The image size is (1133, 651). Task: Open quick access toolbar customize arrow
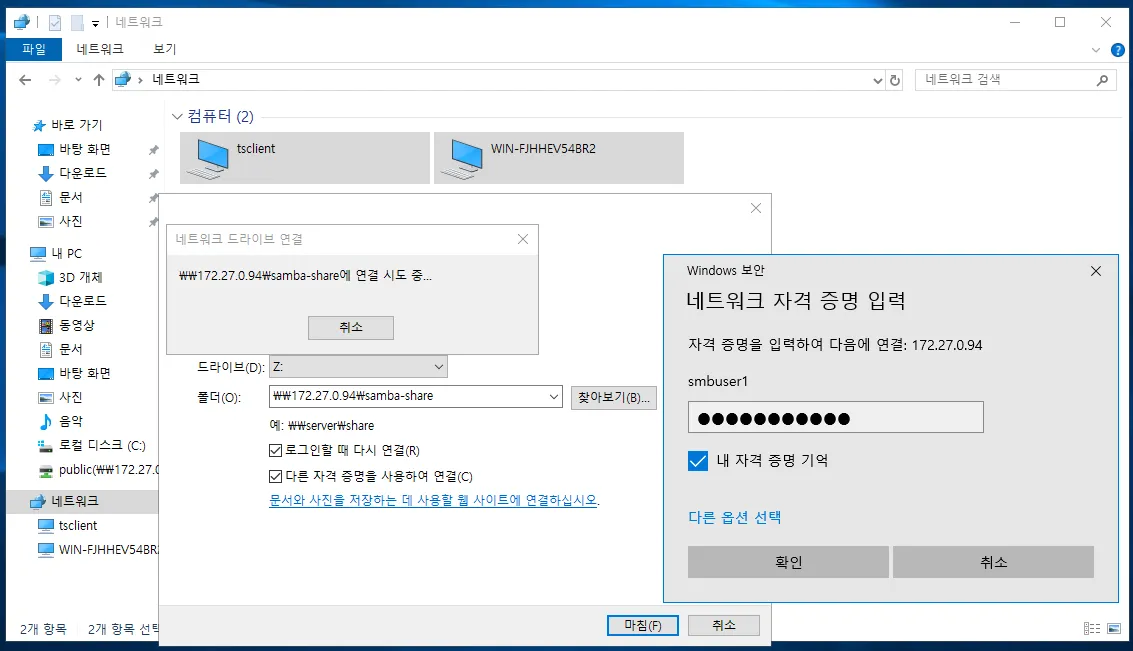[x=95, y=24]
